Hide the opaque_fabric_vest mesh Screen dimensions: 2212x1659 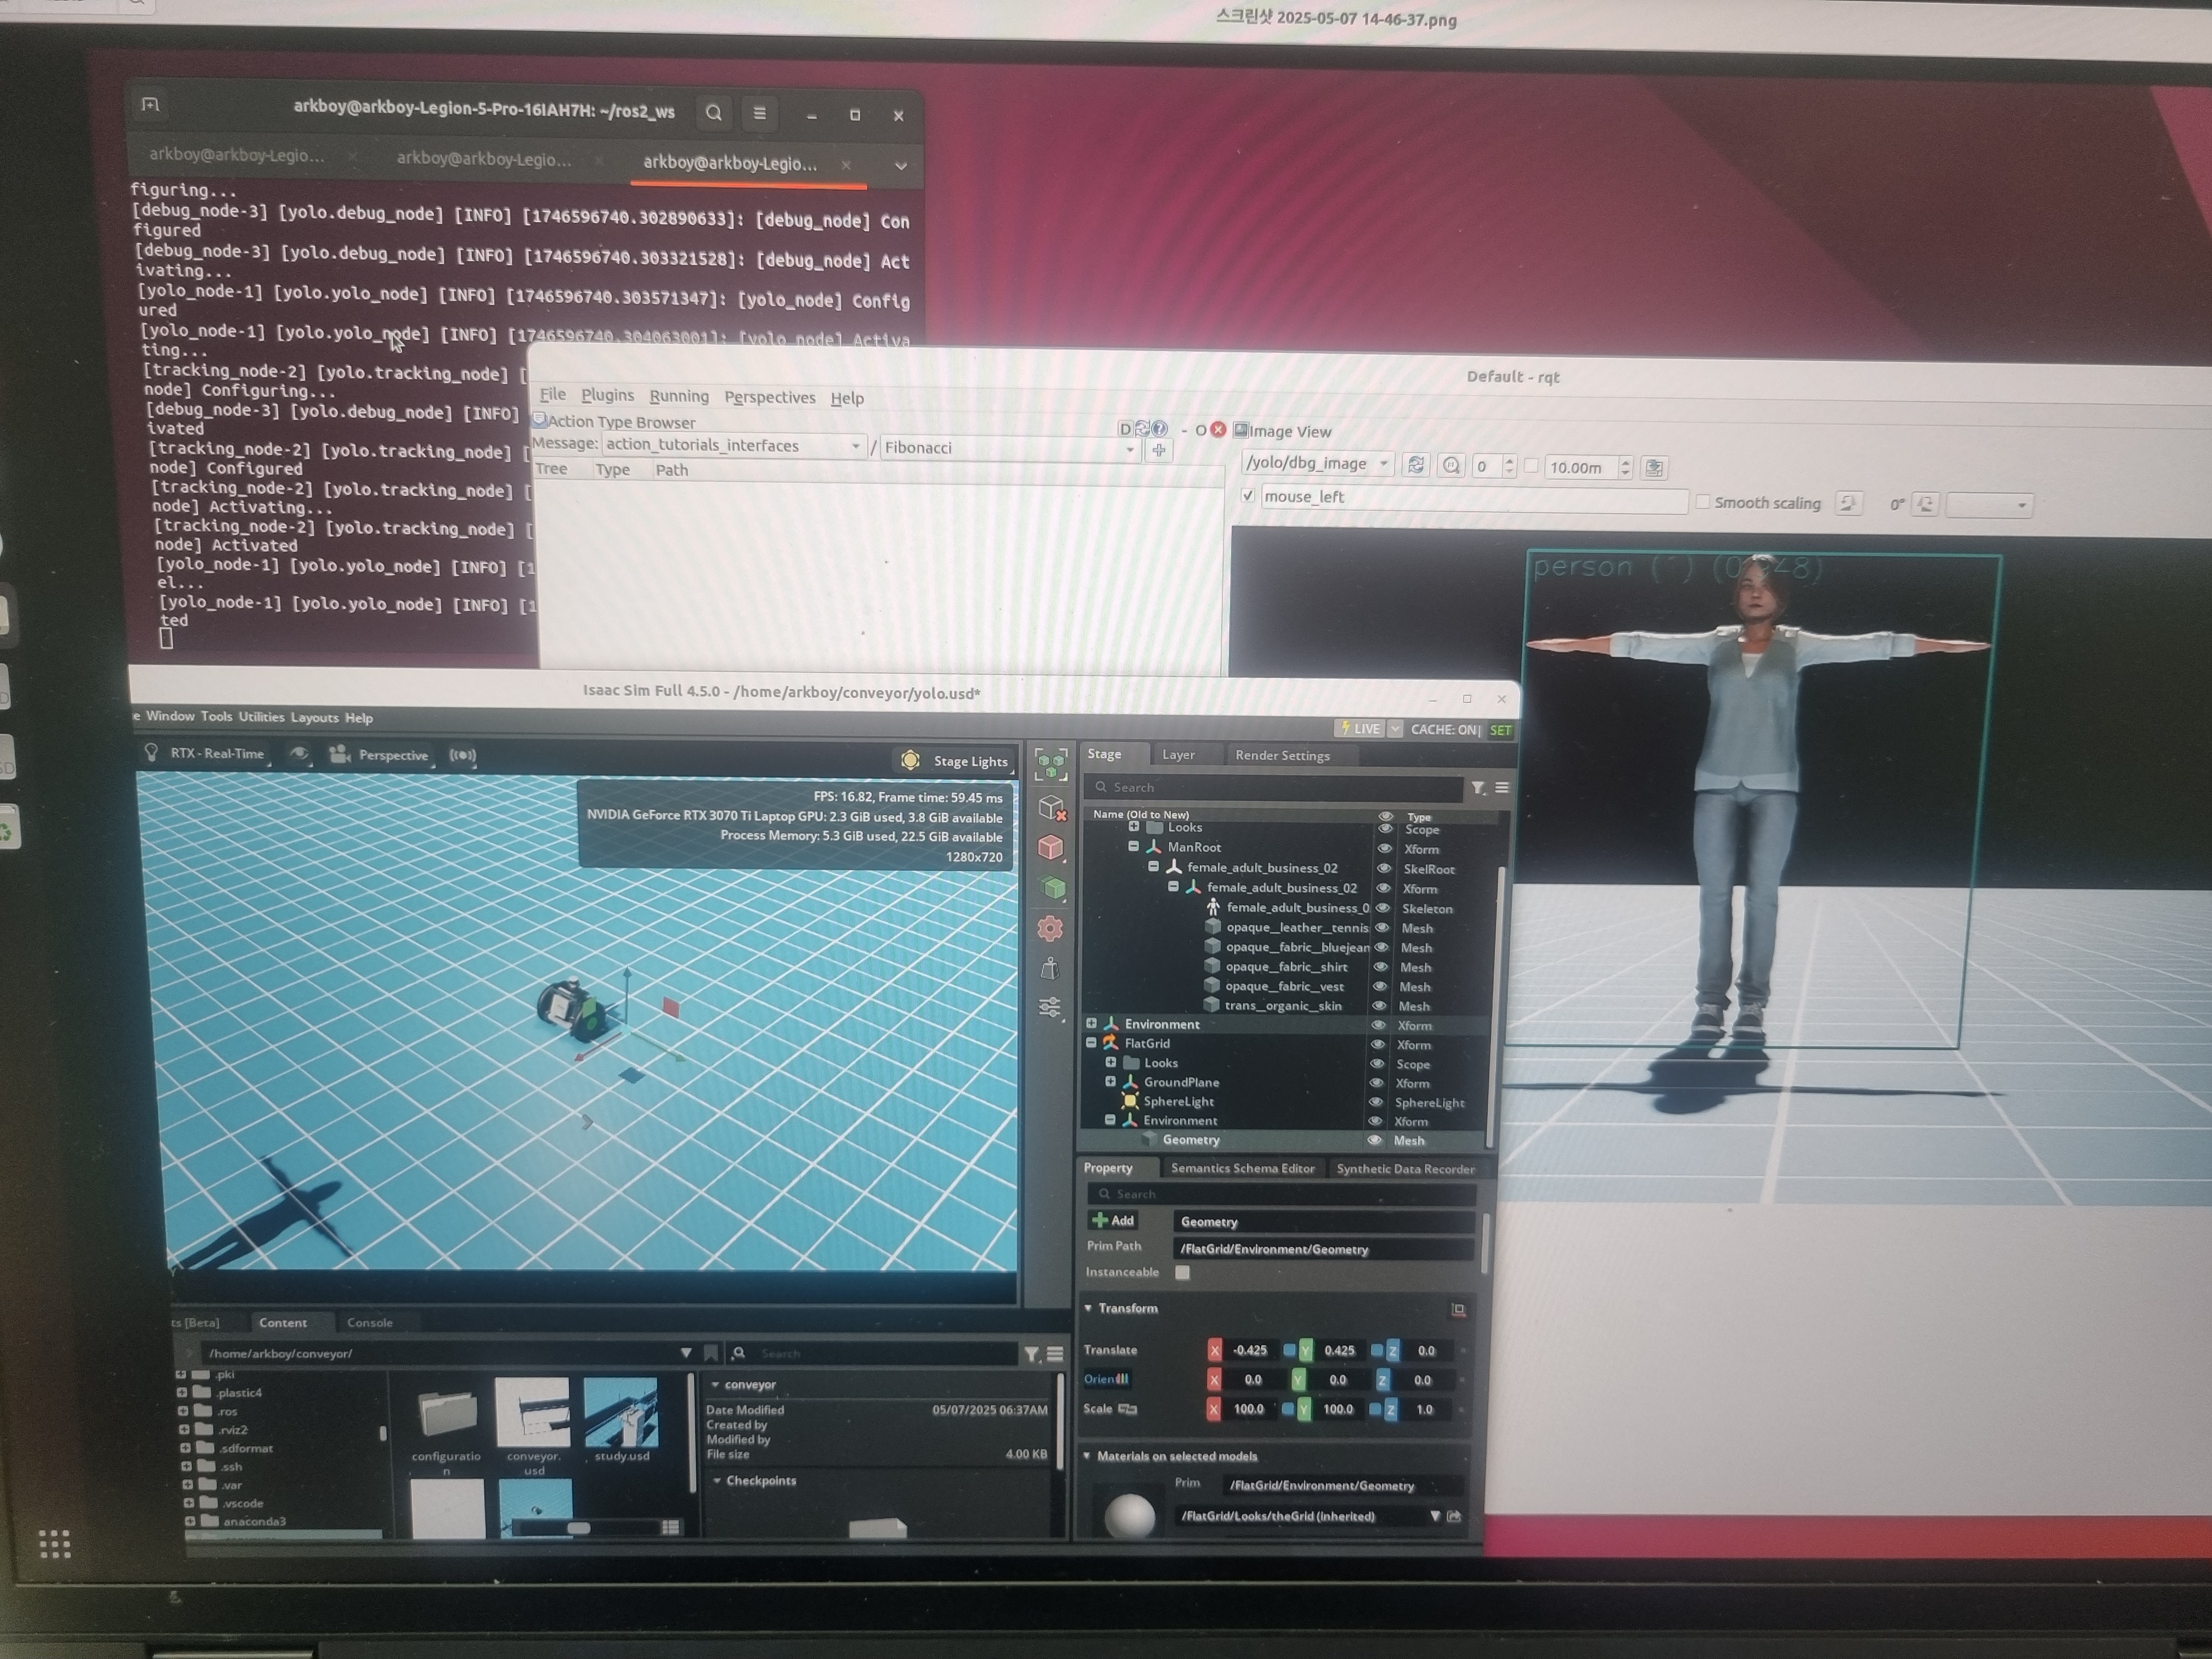click(1380, 986)
